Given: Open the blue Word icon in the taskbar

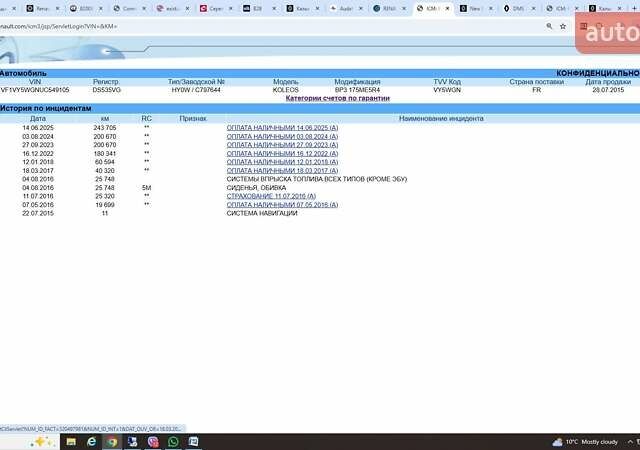Looking at the screenshot, I should click(132, 441).
